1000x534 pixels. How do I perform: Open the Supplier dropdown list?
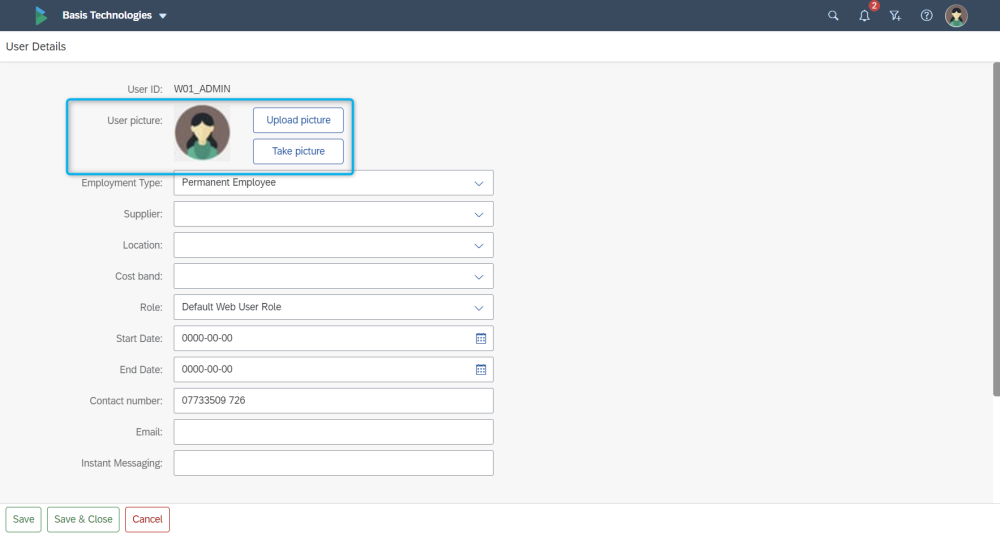click(x=480, y=214)
